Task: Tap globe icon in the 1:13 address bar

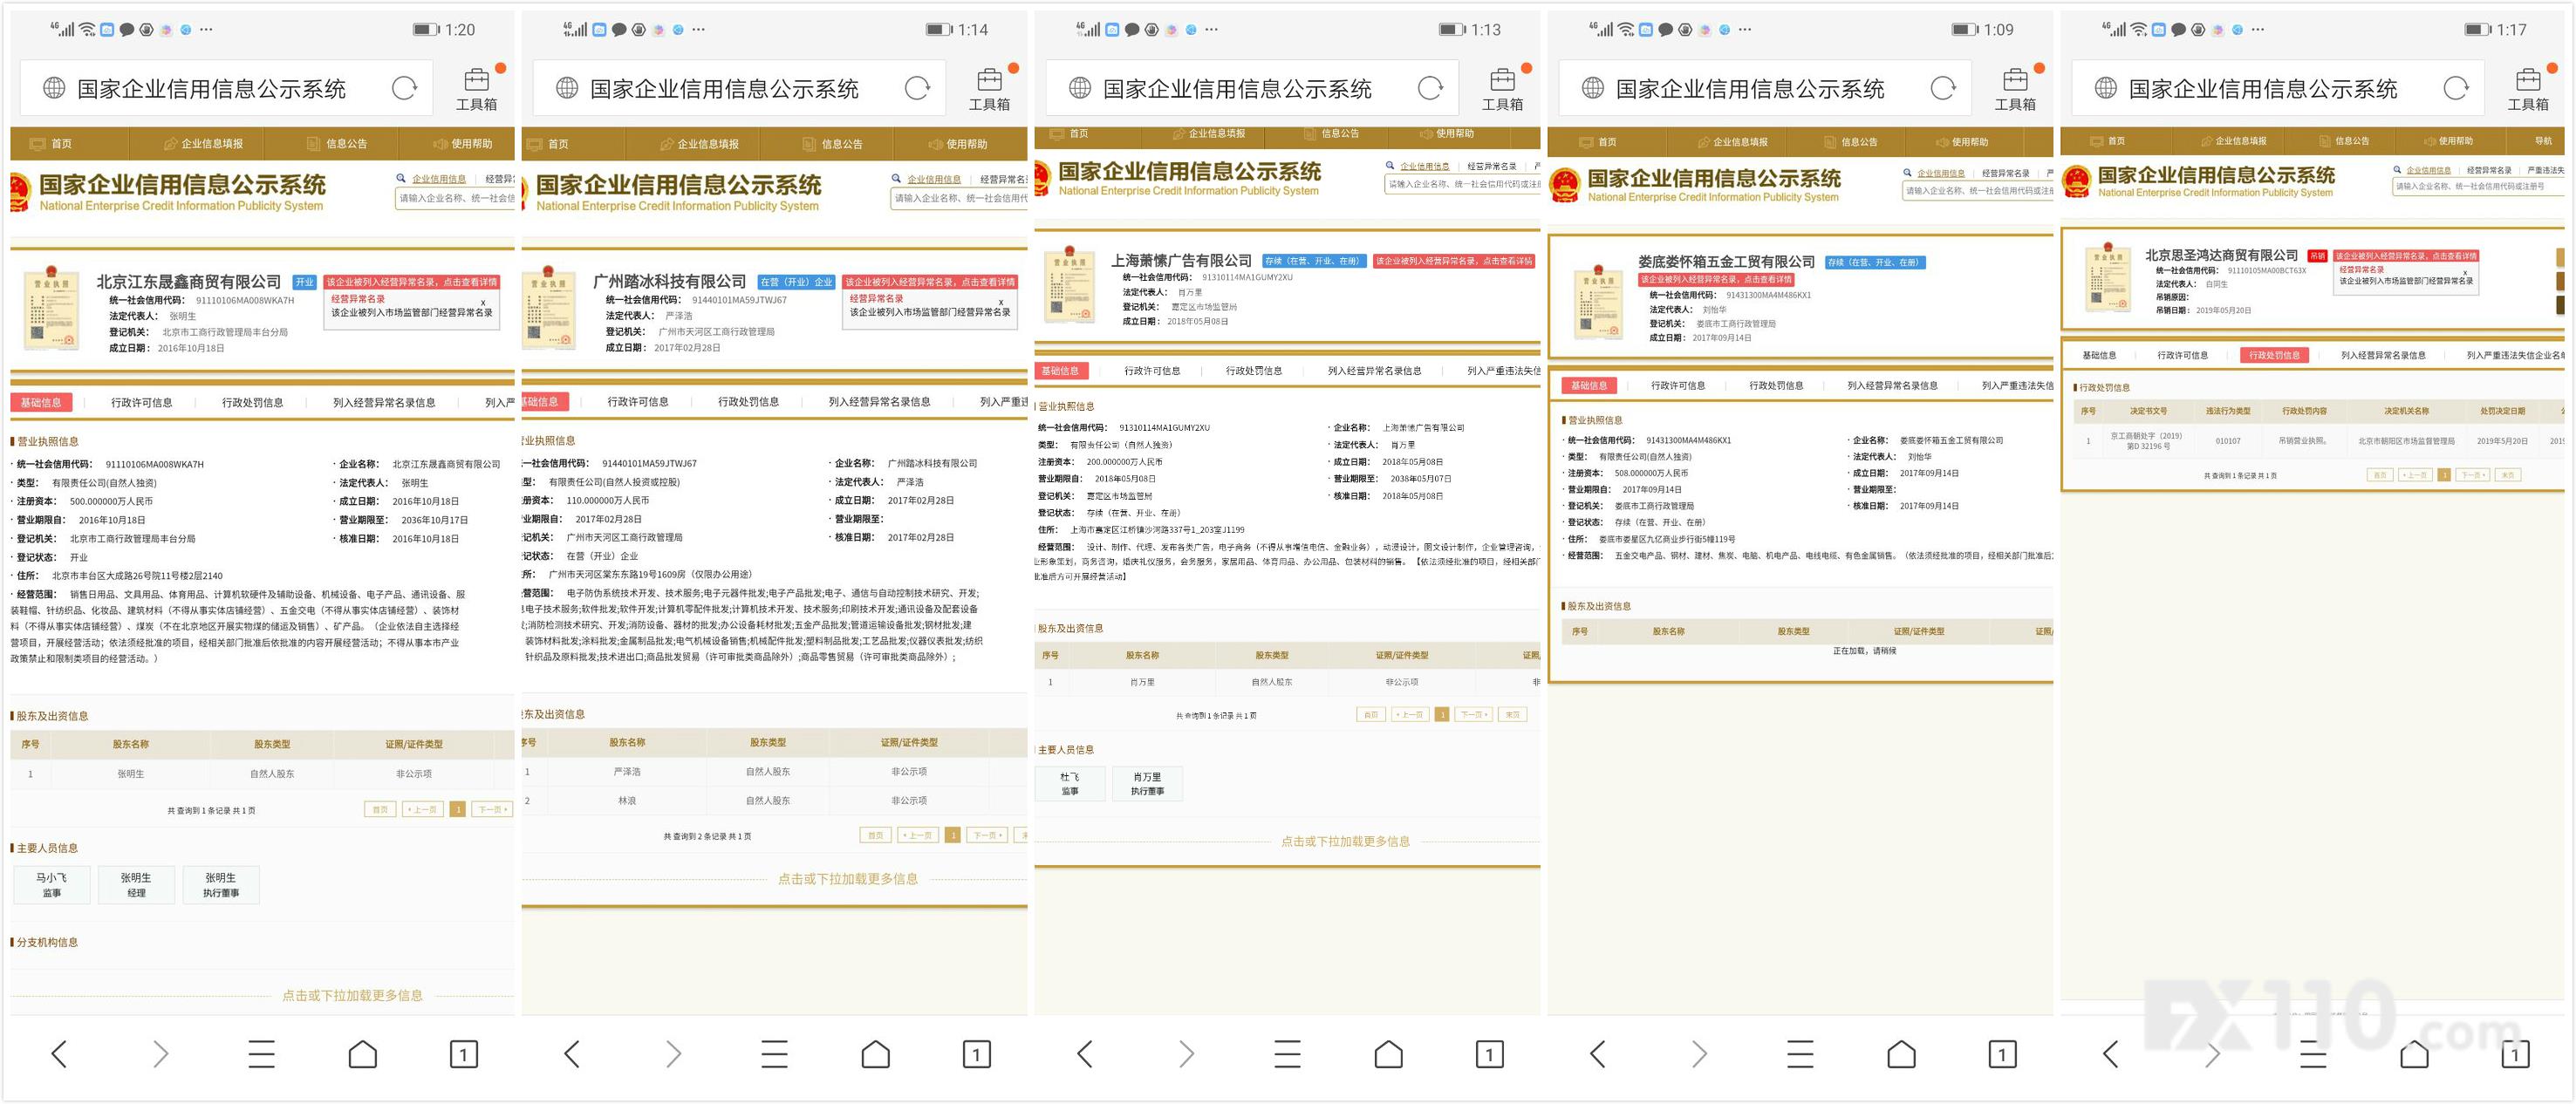Action: coord(1080,88)
